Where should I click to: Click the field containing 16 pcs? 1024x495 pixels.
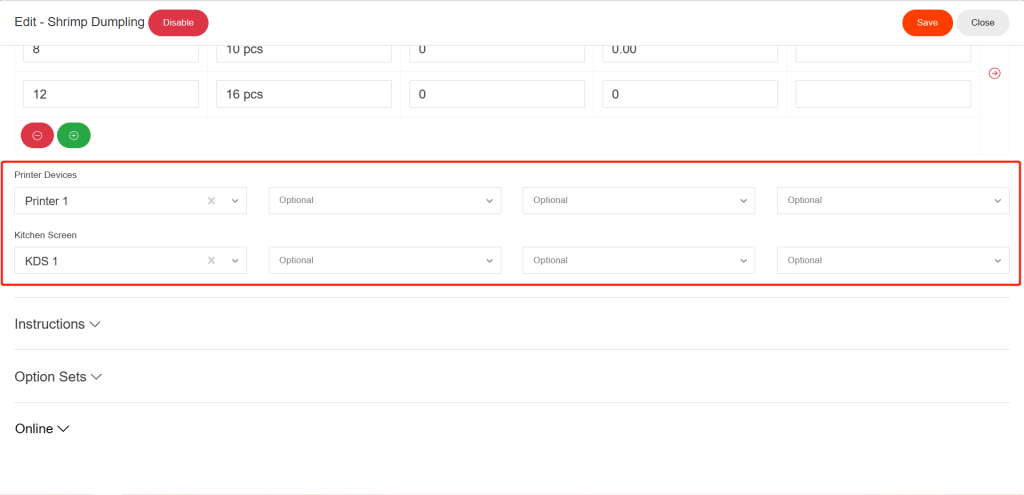(304, 94)
